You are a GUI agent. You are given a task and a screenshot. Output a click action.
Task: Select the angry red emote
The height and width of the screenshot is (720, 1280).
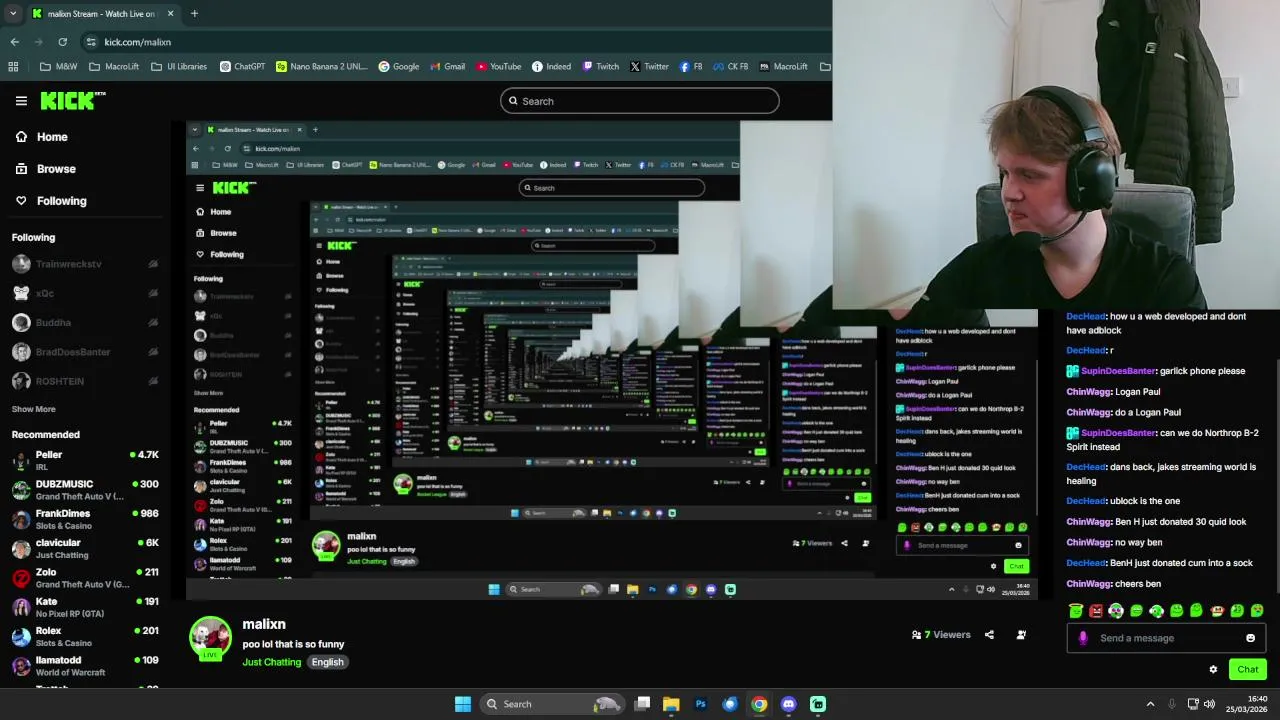point(1096,611)
